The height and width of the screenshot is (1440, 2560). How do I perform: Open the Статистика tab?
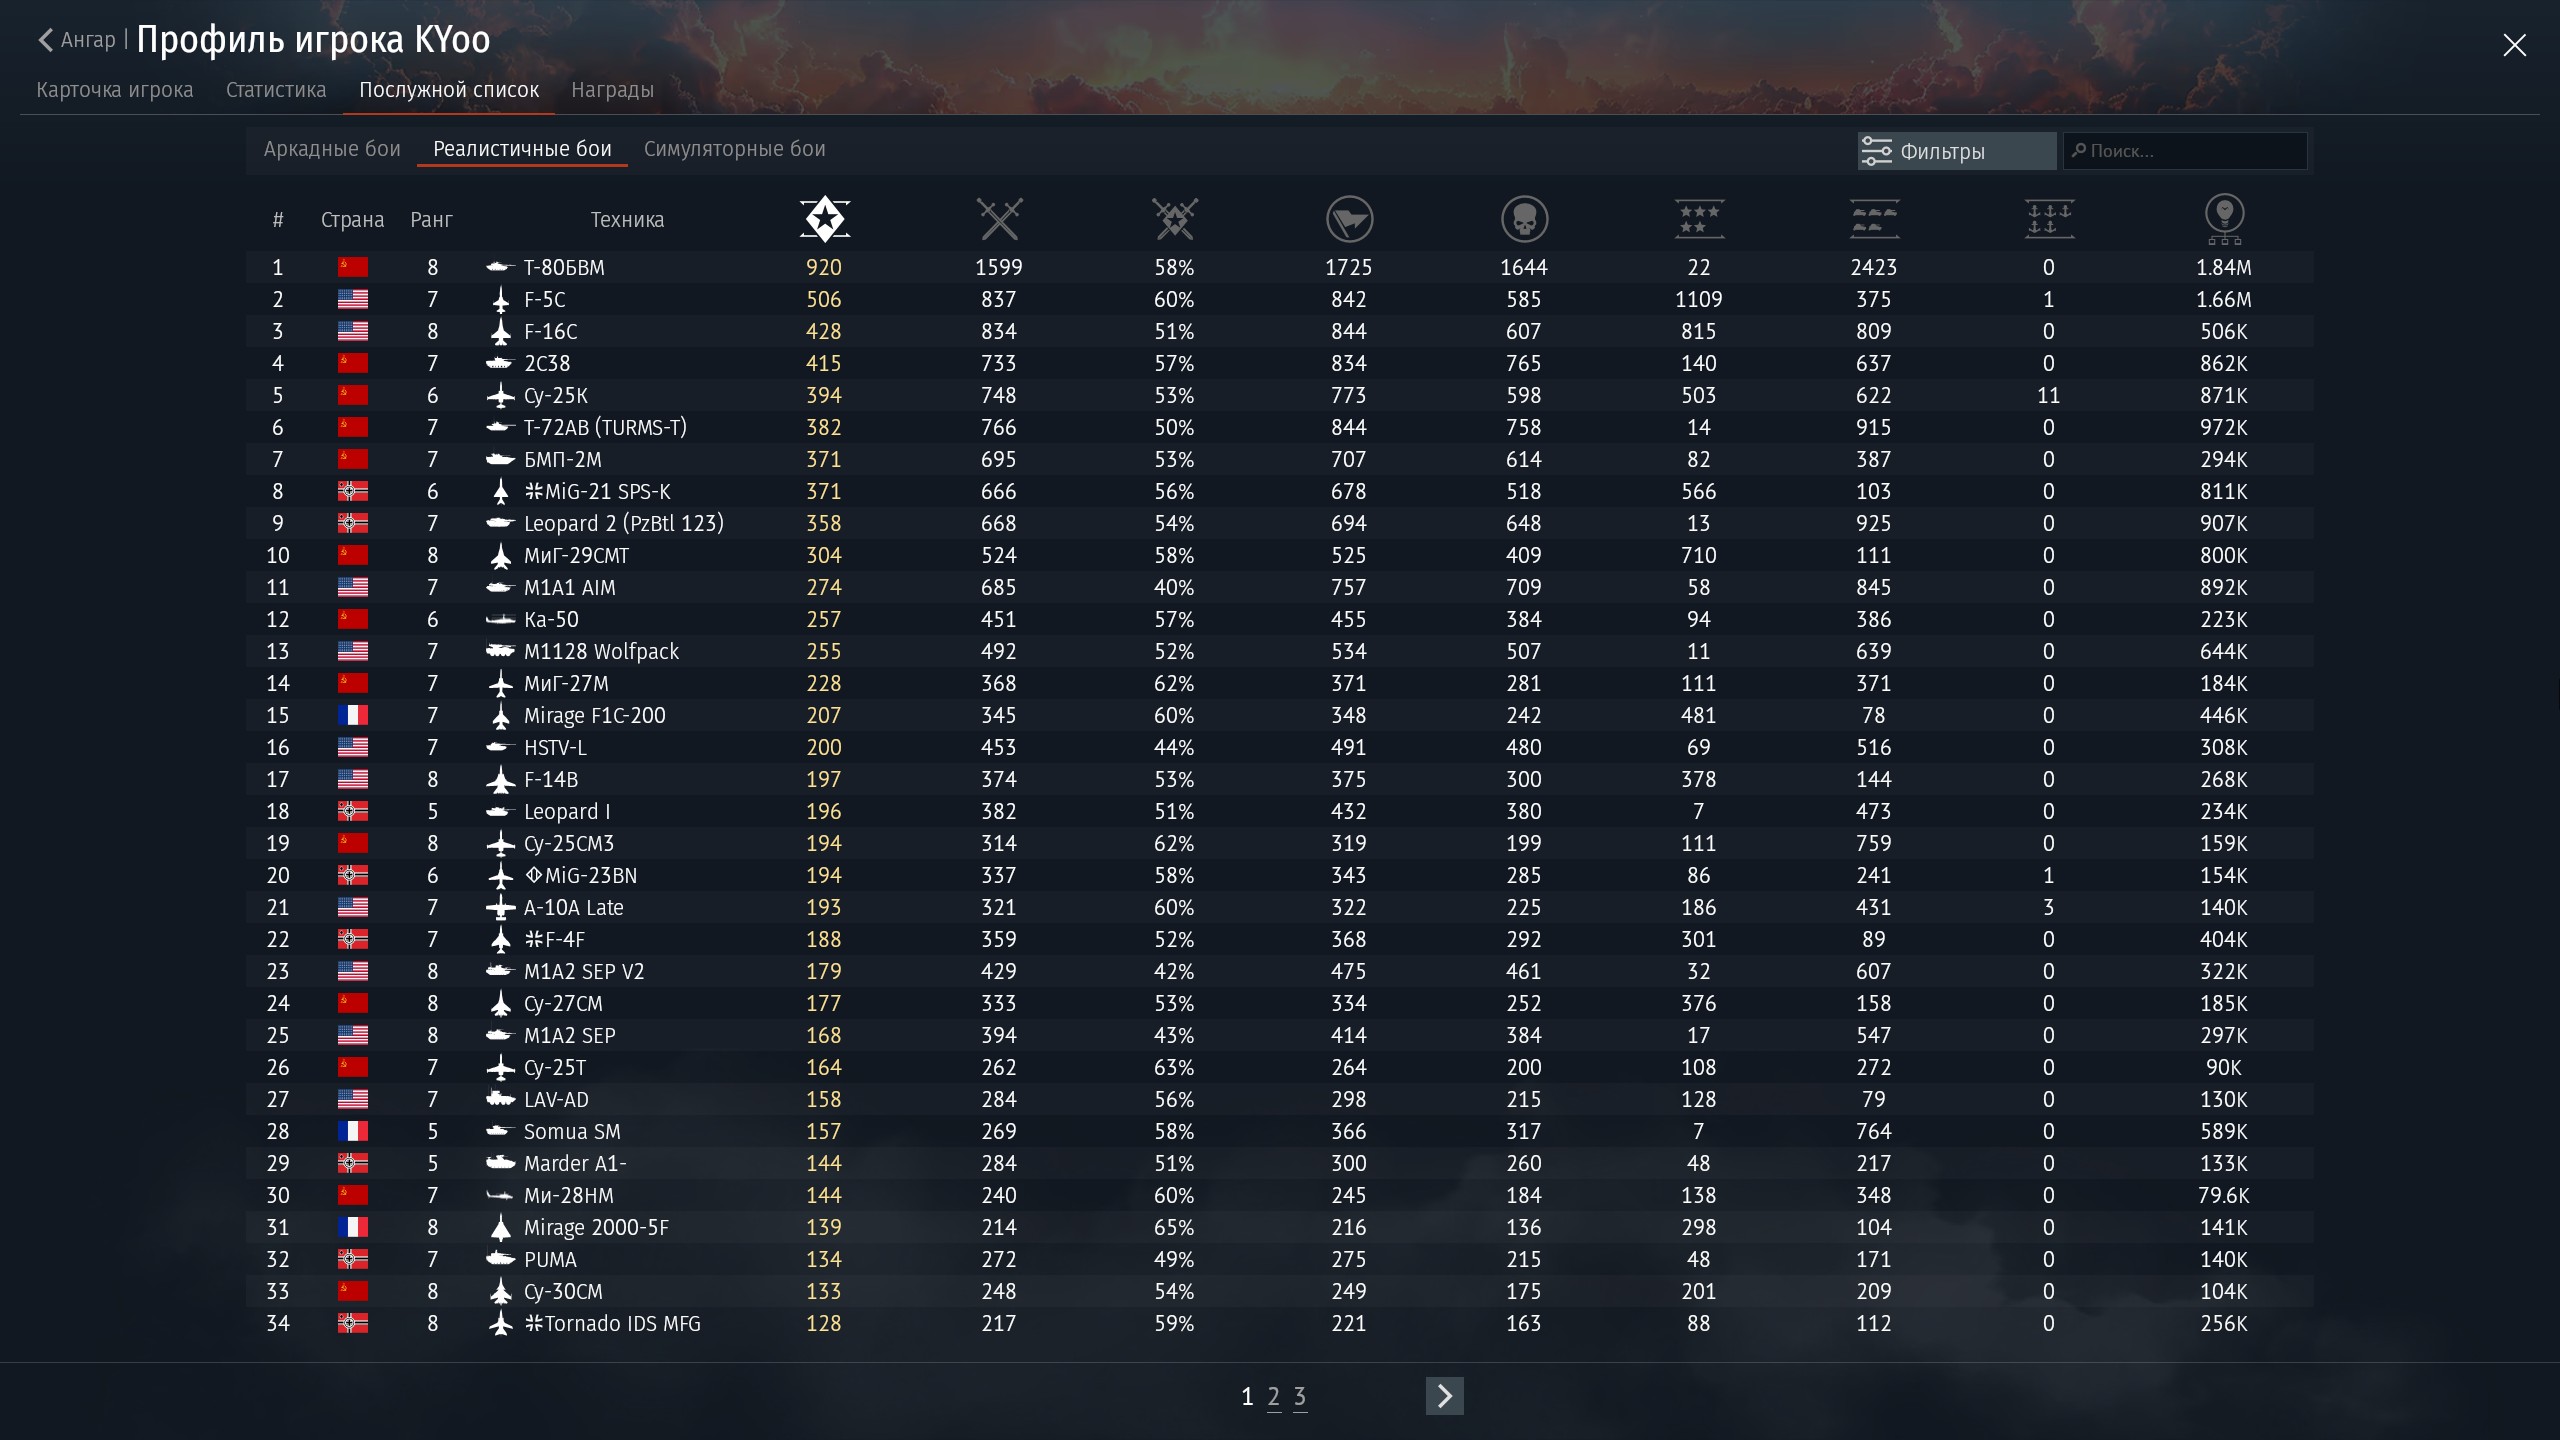click(276, 90)
